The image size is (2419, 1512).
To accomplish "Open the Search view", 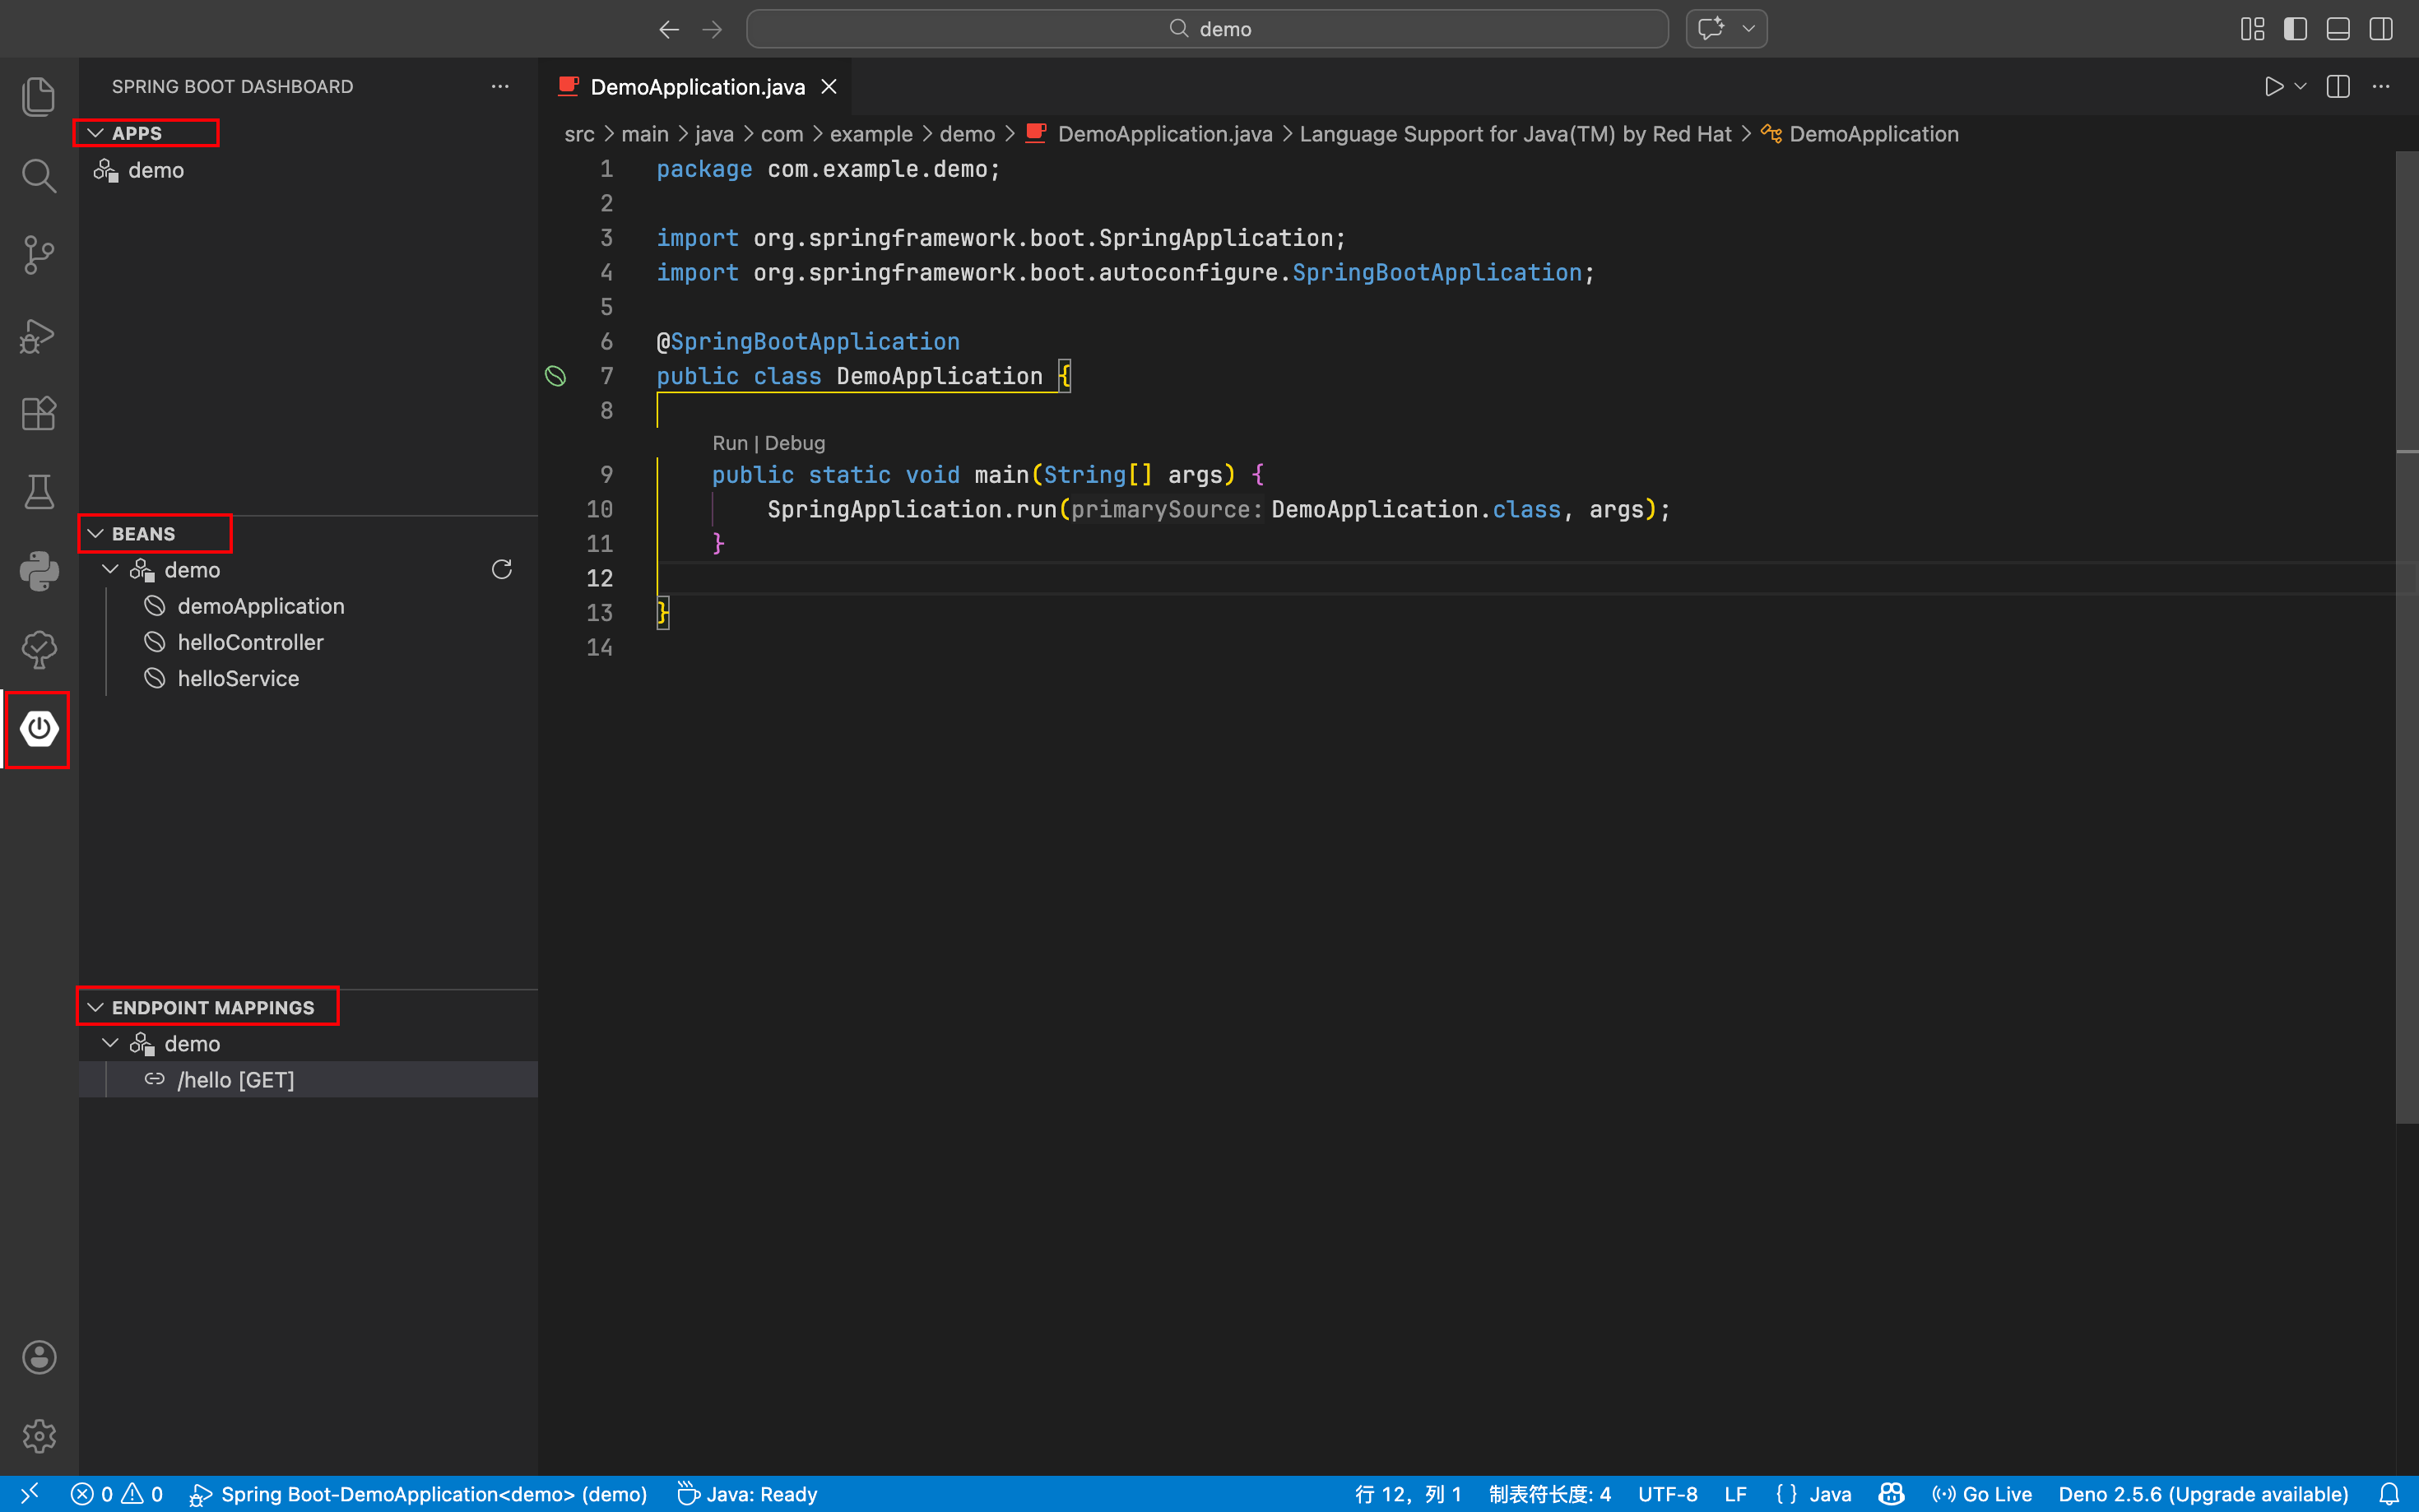I will point(39,175).
